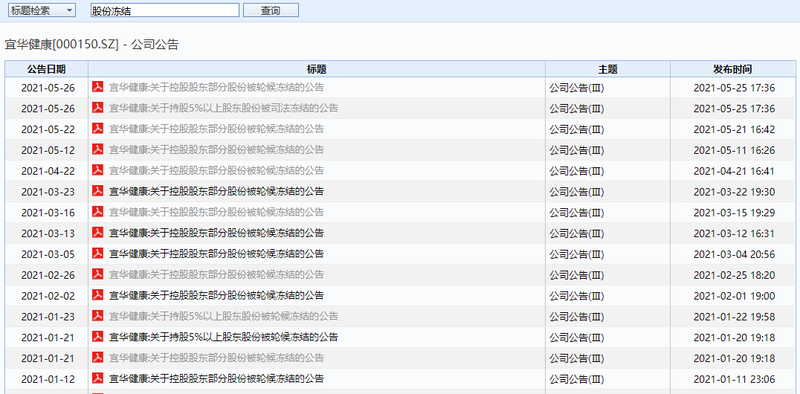This screenshot has width=800, height=394.
Task: Click publish time 2021-03-15 19:29
Action: (734, 213)
